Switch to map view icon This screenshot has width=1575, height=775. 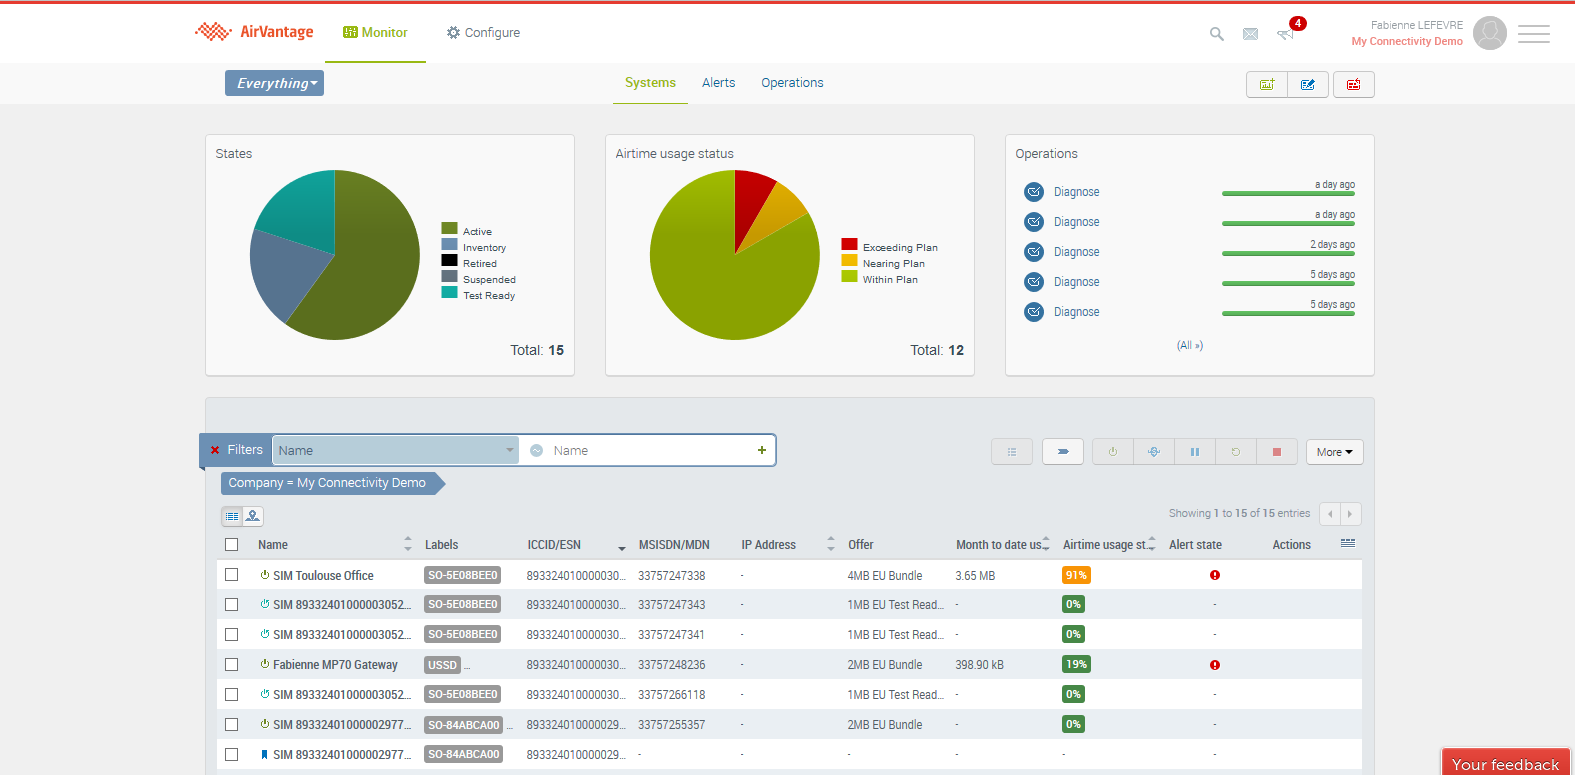click(x=253, y=516)
